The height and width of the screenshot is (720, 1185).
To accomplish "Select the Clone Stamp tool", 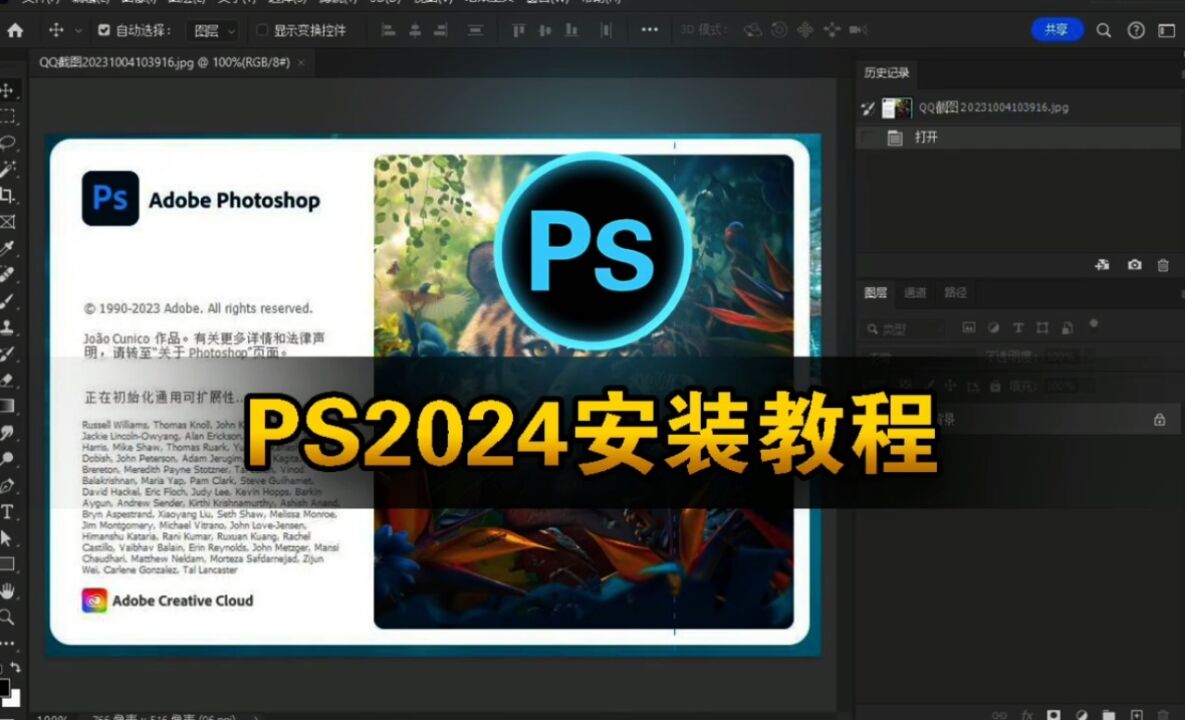I will [x=8, y=328].
